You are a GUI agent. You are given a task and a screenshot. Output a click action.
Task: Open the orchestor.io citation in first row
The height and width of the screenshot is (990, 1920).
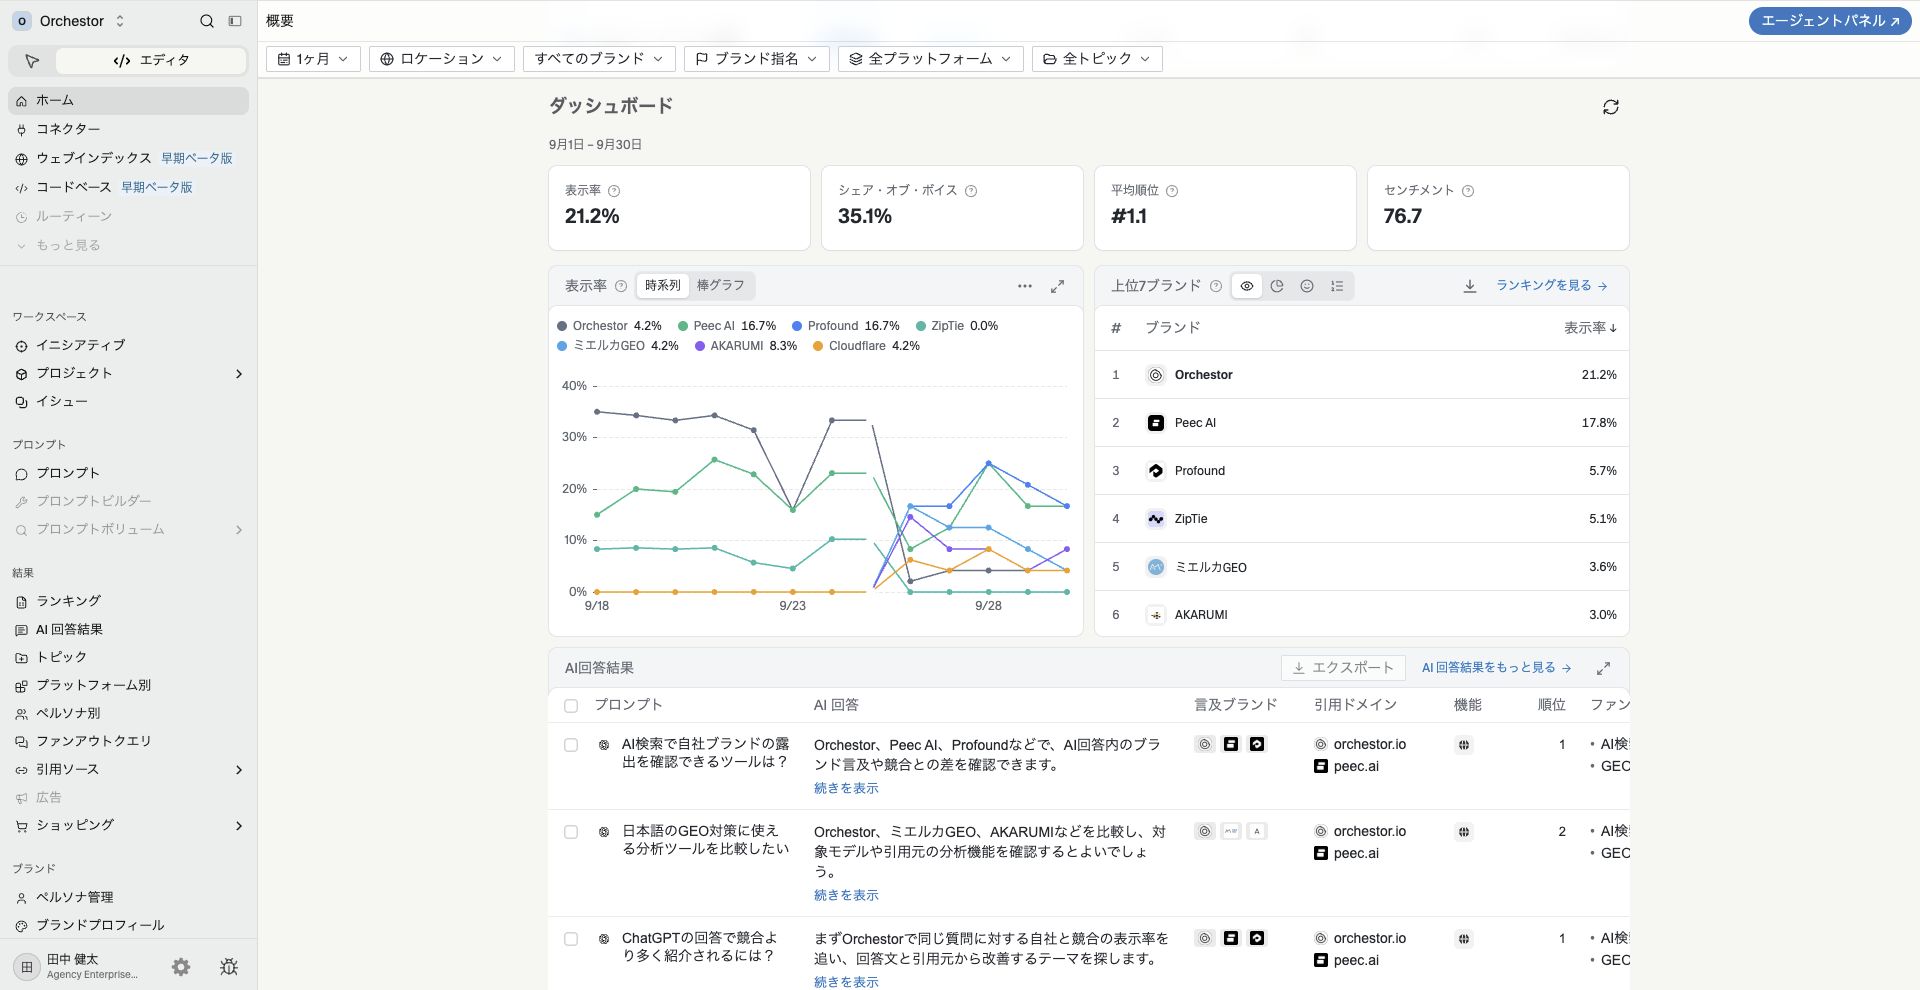point(1360,745)
